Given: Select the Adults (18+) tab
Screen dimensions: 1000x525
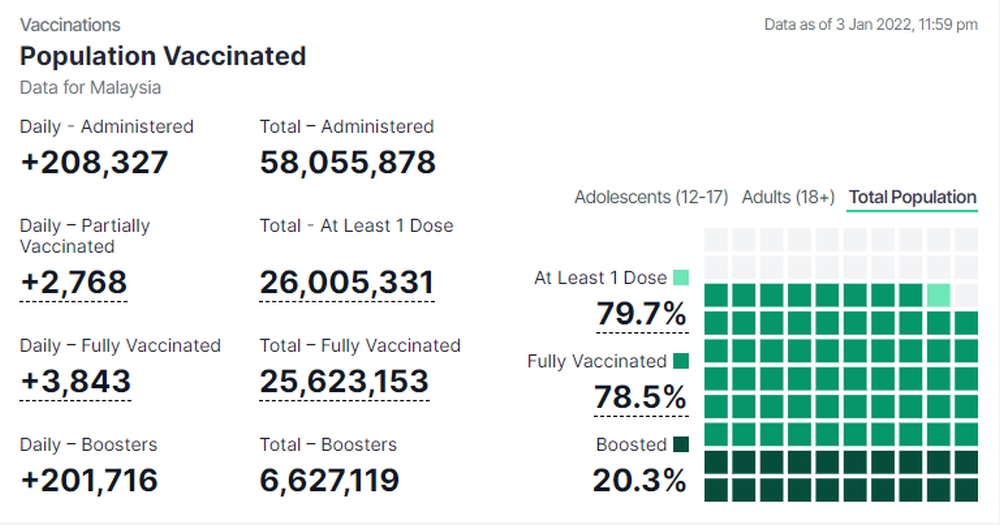Looking at the screenshot, I should 787,197.
